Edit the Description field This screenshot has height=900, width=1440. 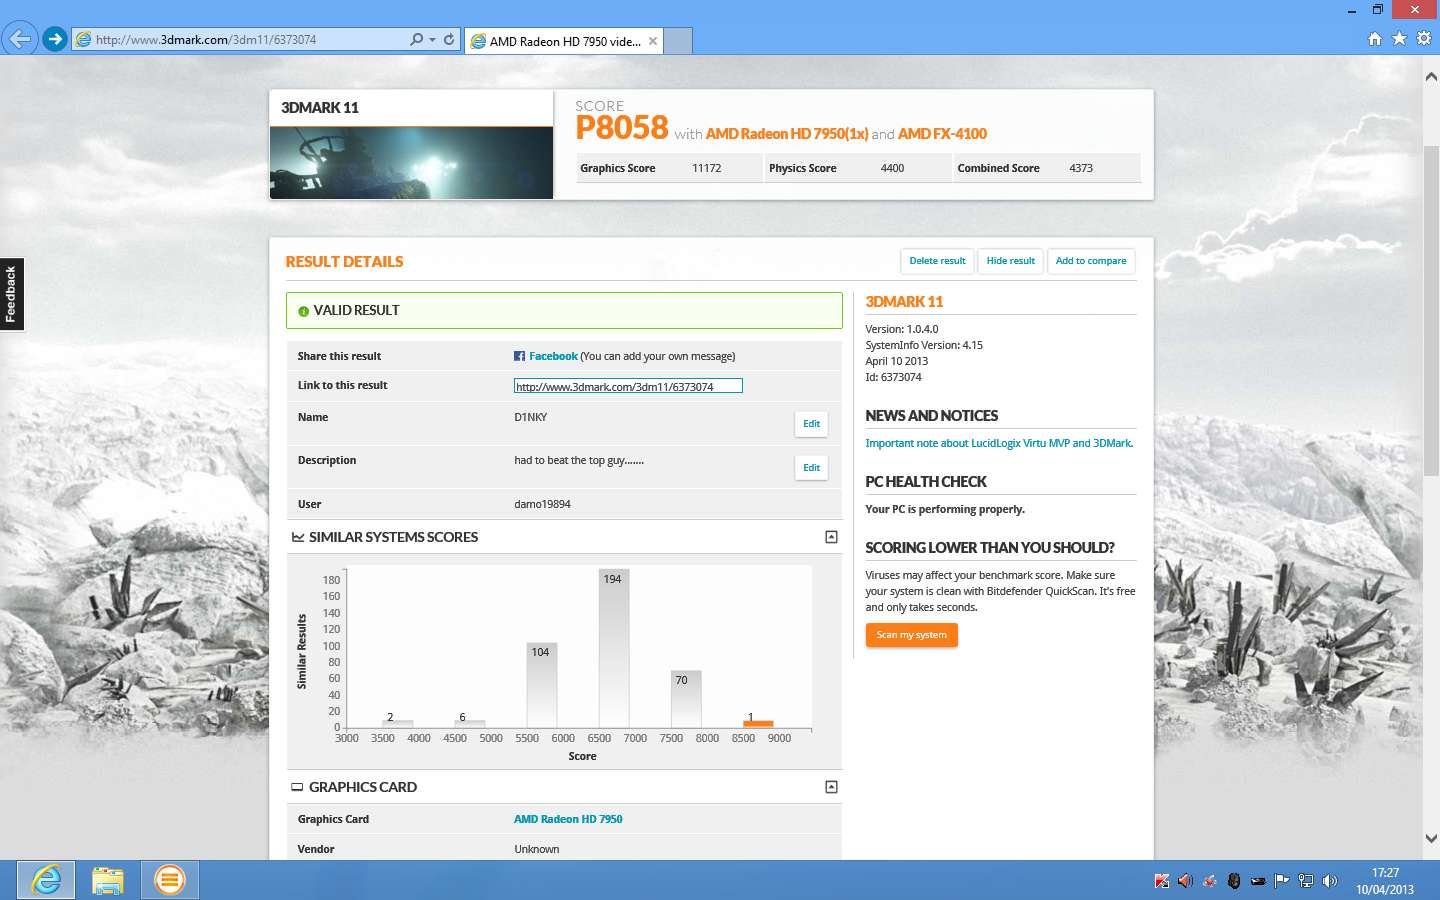click(811, 468)
